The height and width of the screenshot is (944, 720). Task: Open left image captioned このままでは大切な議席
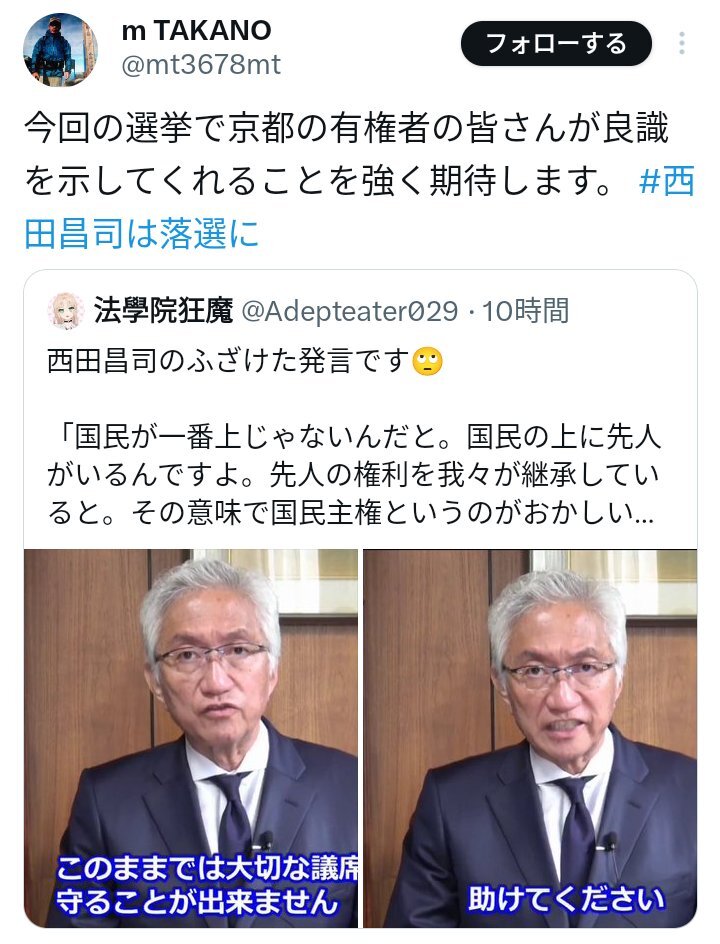click(191, 738)
